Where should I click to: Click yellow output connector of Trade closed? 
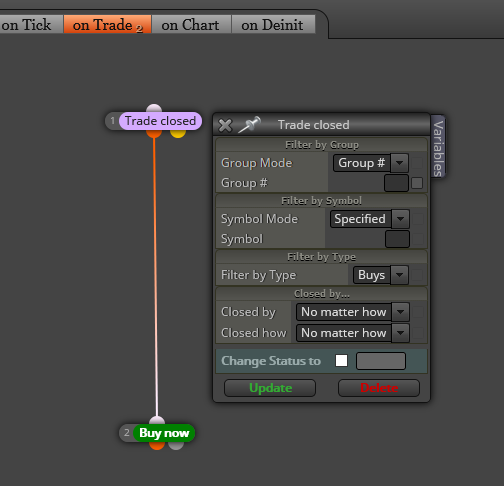click(x=178, y=133)
